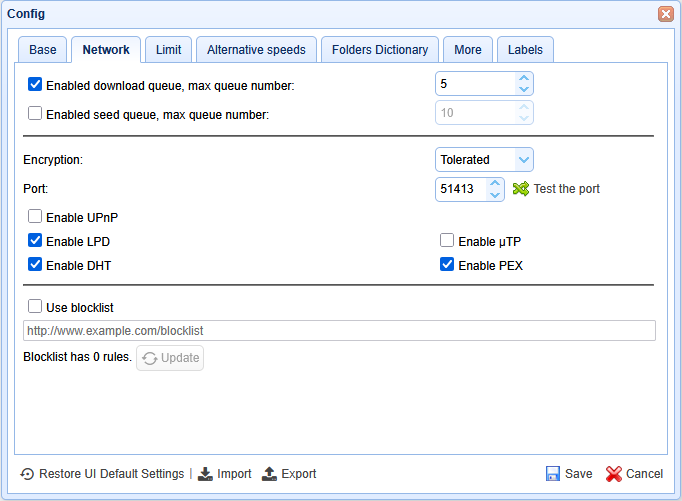
Task: Click the Import icon
Action: (x=205, y=474)
